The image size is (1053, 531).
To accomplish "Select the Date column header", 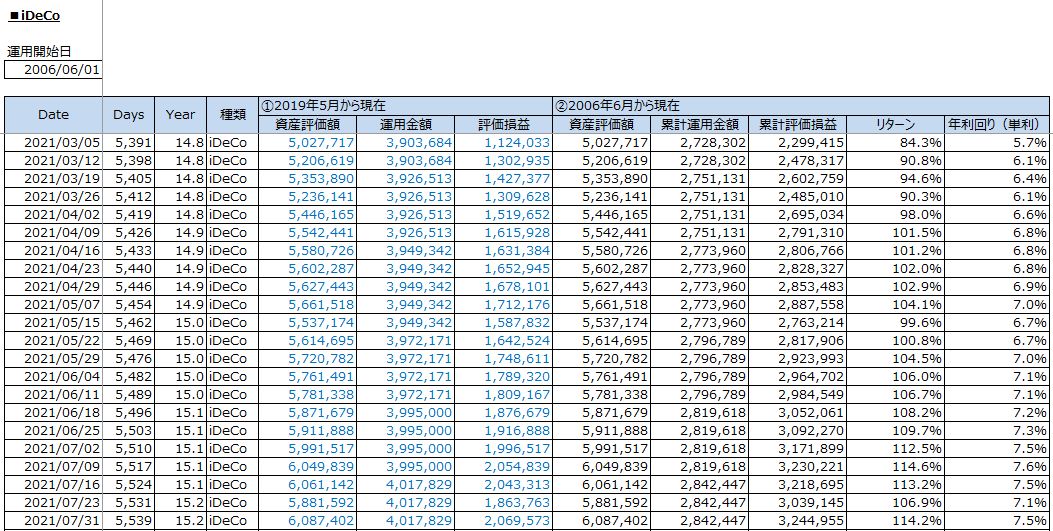I will pos(53,115).
